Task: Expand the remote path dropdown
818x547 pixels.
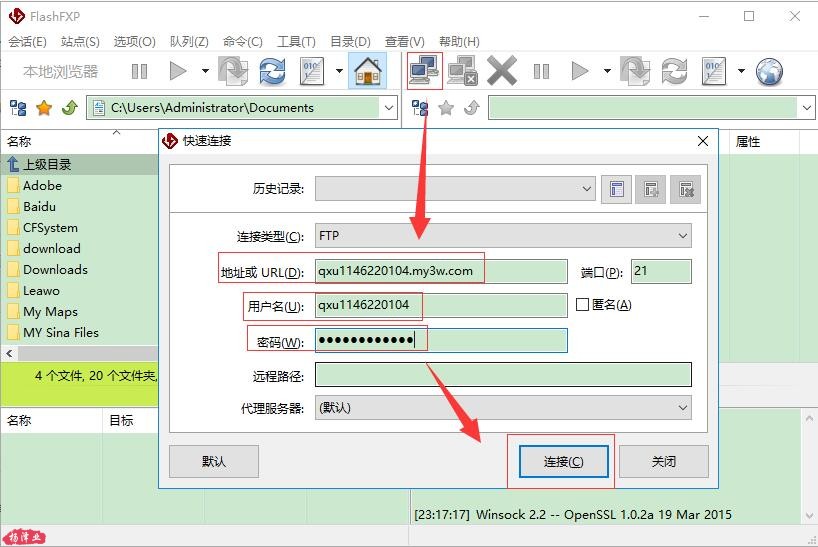Action: pyautogui.click(x=807, y=108)
